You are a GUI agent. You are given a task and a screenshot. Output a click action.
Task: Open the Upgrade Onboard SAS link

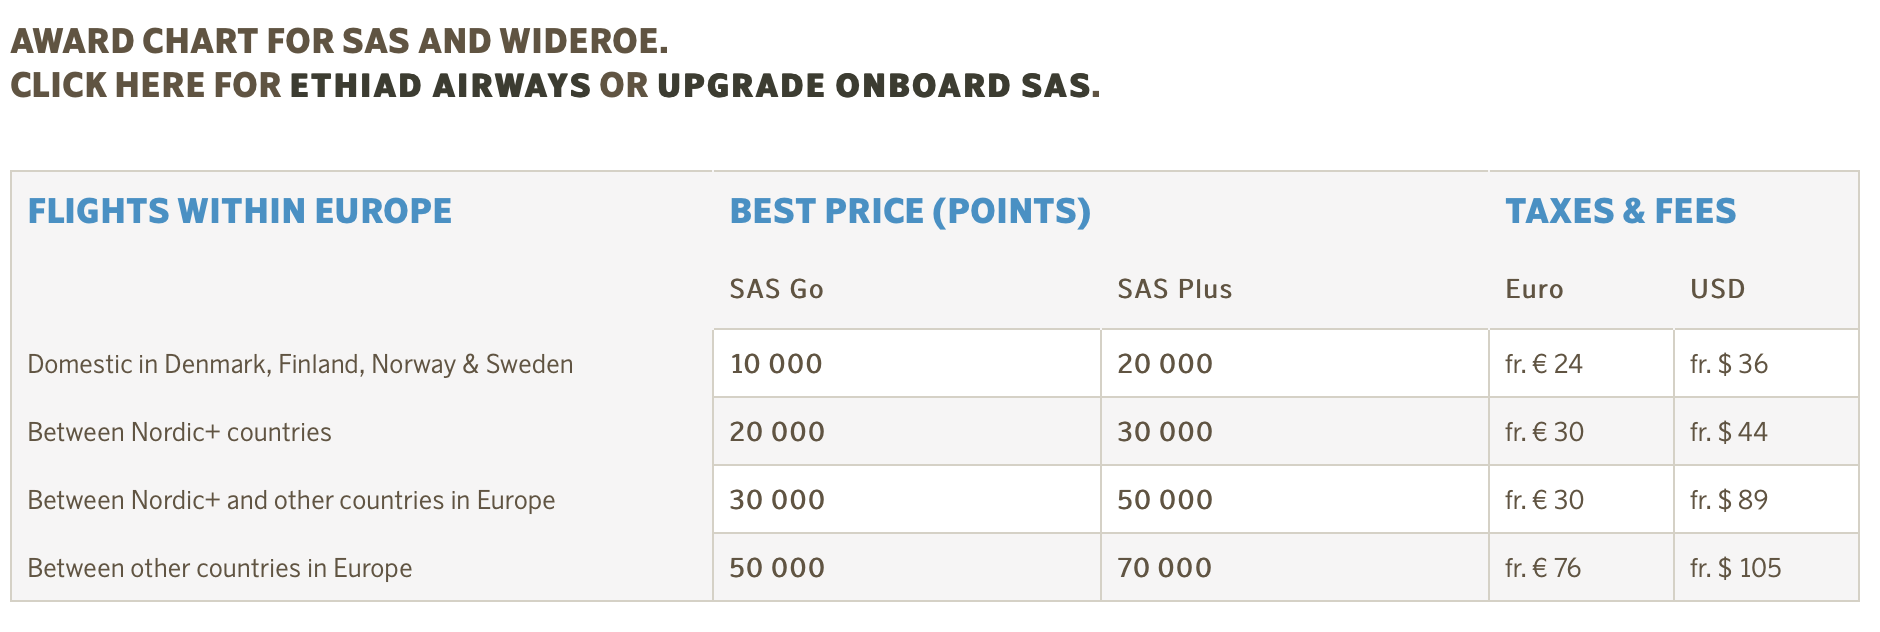coord(877,86)
